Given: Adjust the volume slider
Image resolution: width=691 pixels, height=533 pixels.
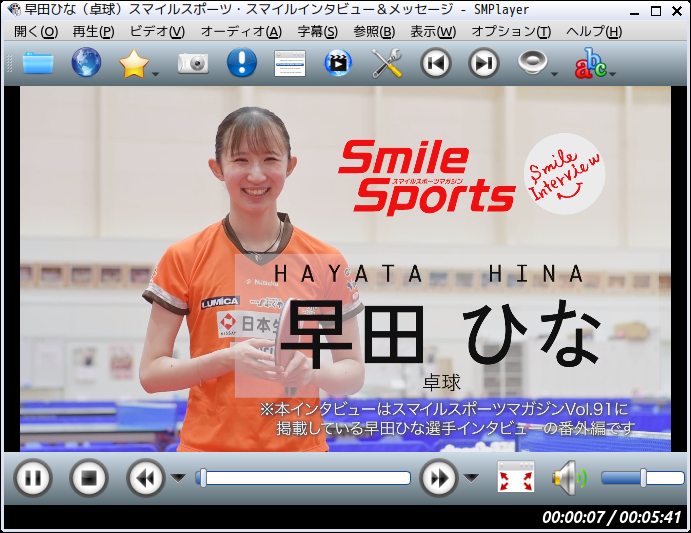Looking at the screenshot, I should point(643,478).
